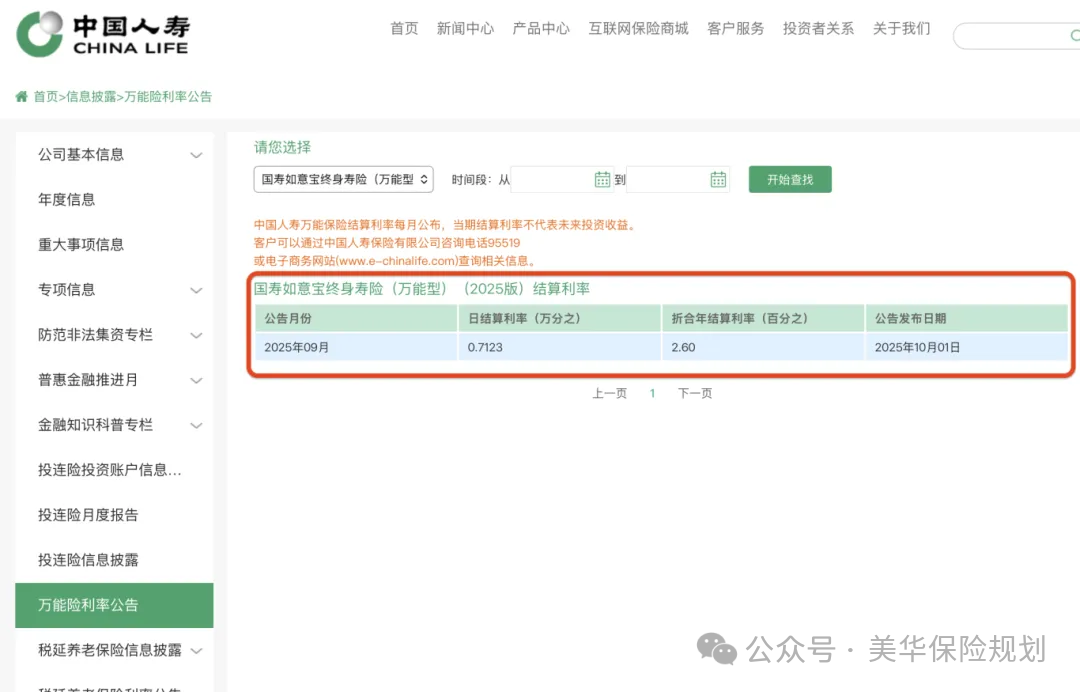This screenshot has width=1080, height=692.
Task: Click the 开始查找 search button
Action: click(789, 179)
